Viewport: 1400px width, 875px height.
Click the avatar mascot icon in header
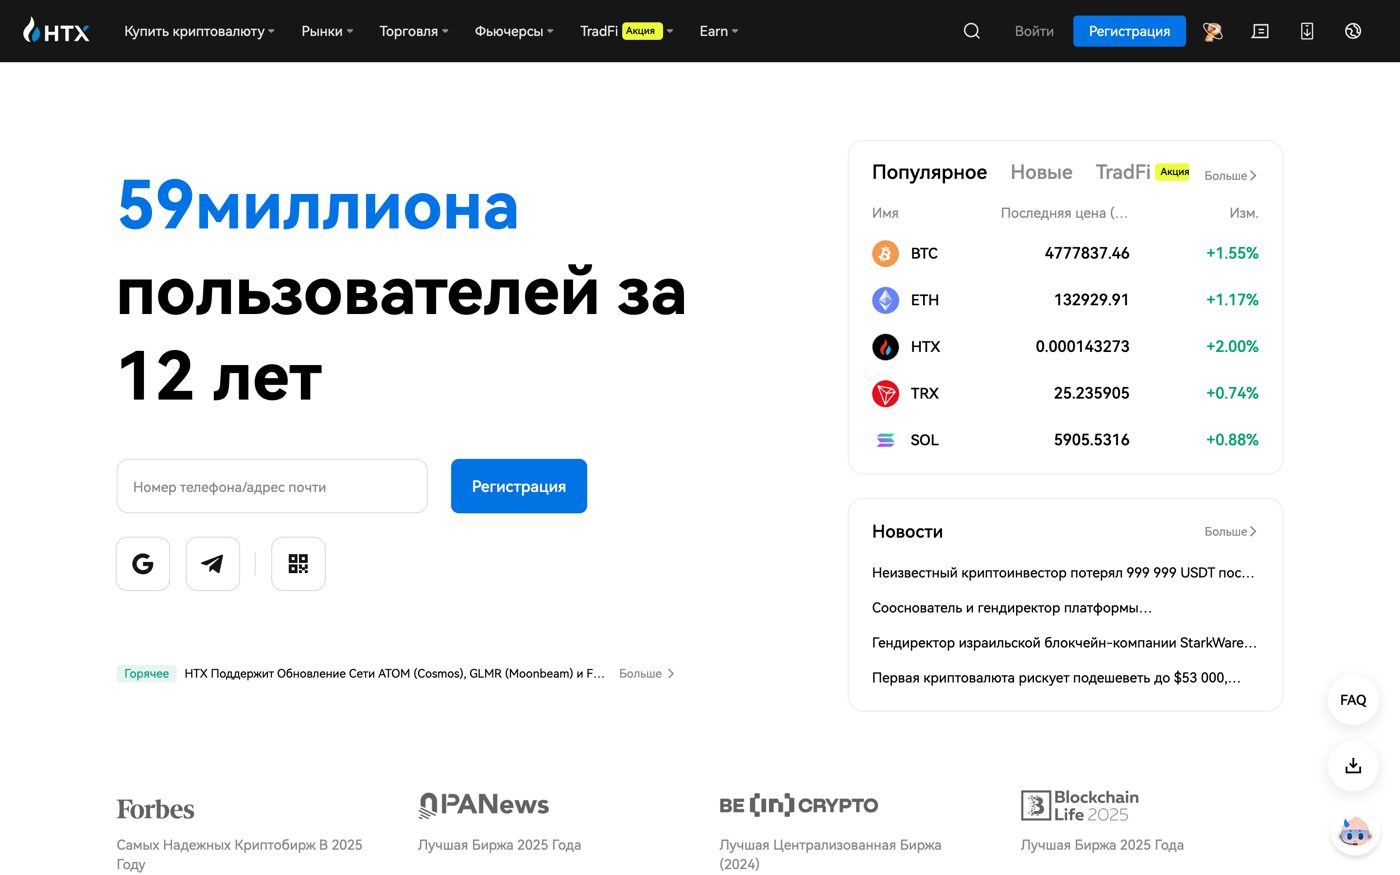[x=1213, y=31]
